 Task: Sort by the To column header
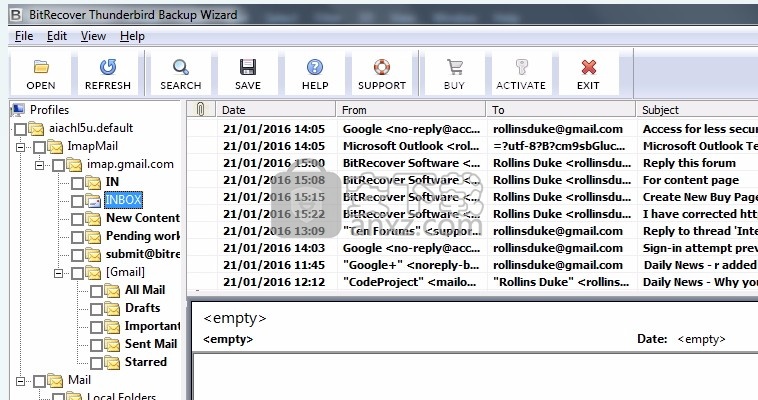[x=561, y=109]
